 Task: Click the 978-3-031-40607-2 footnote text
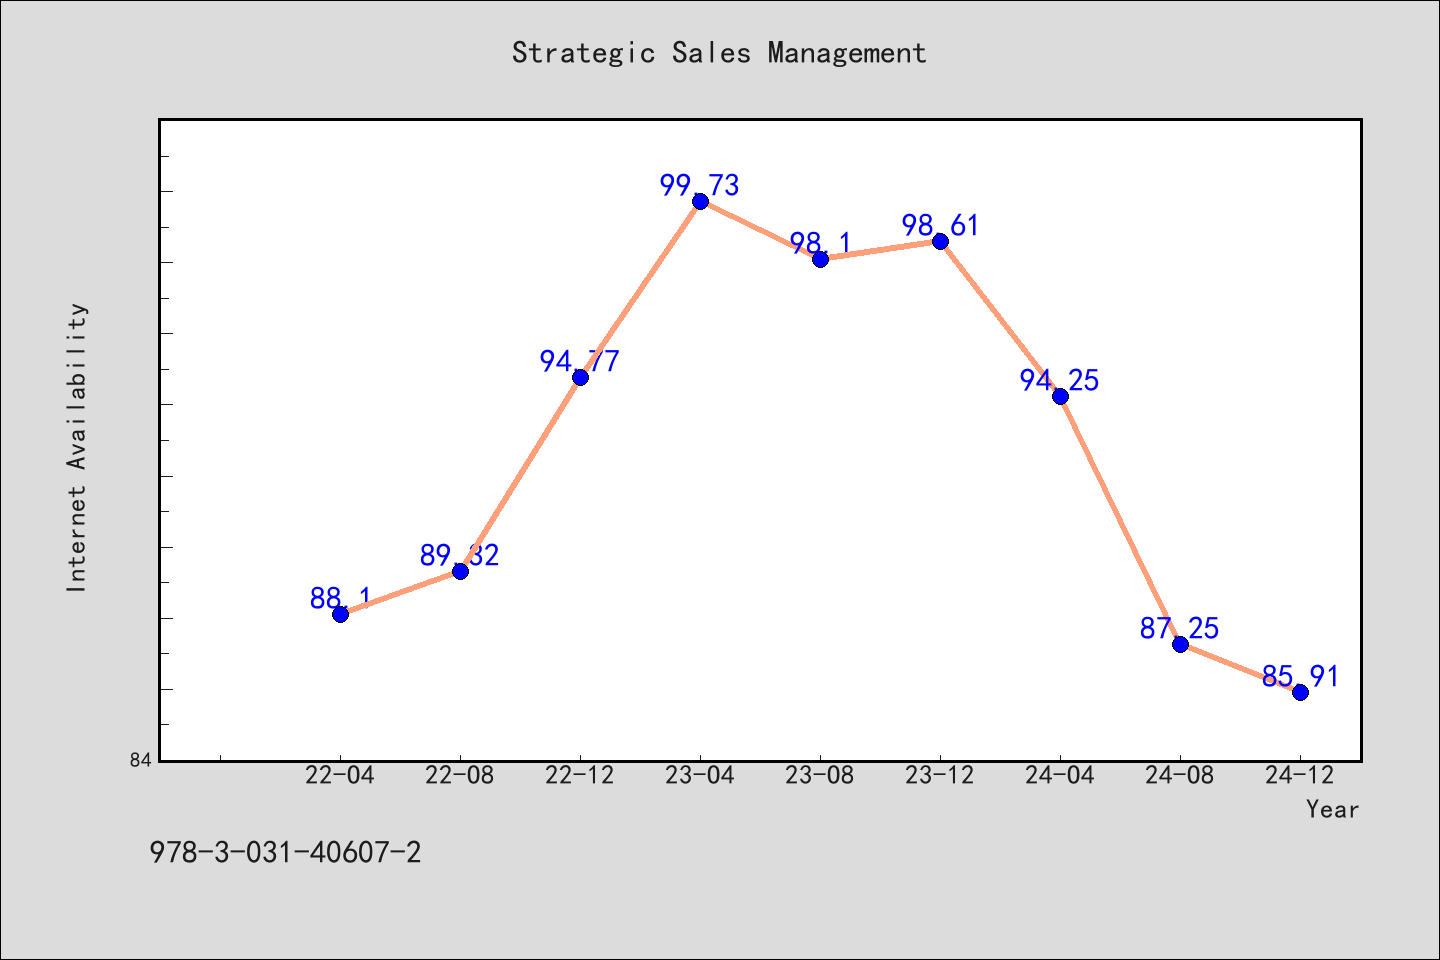pyautogui.click(x=285, y=853)
